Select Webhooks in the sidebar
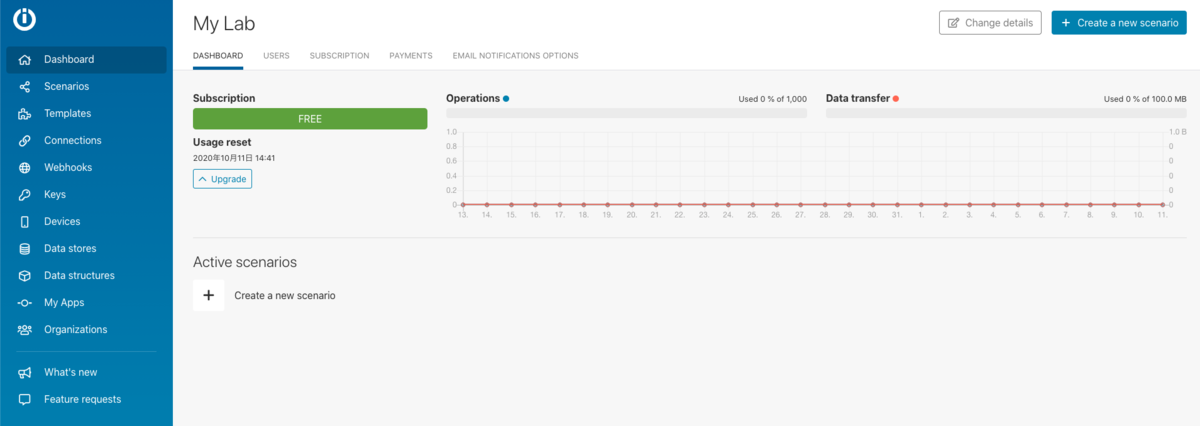Screen dimensions: 1200x426 click(86, 168)
